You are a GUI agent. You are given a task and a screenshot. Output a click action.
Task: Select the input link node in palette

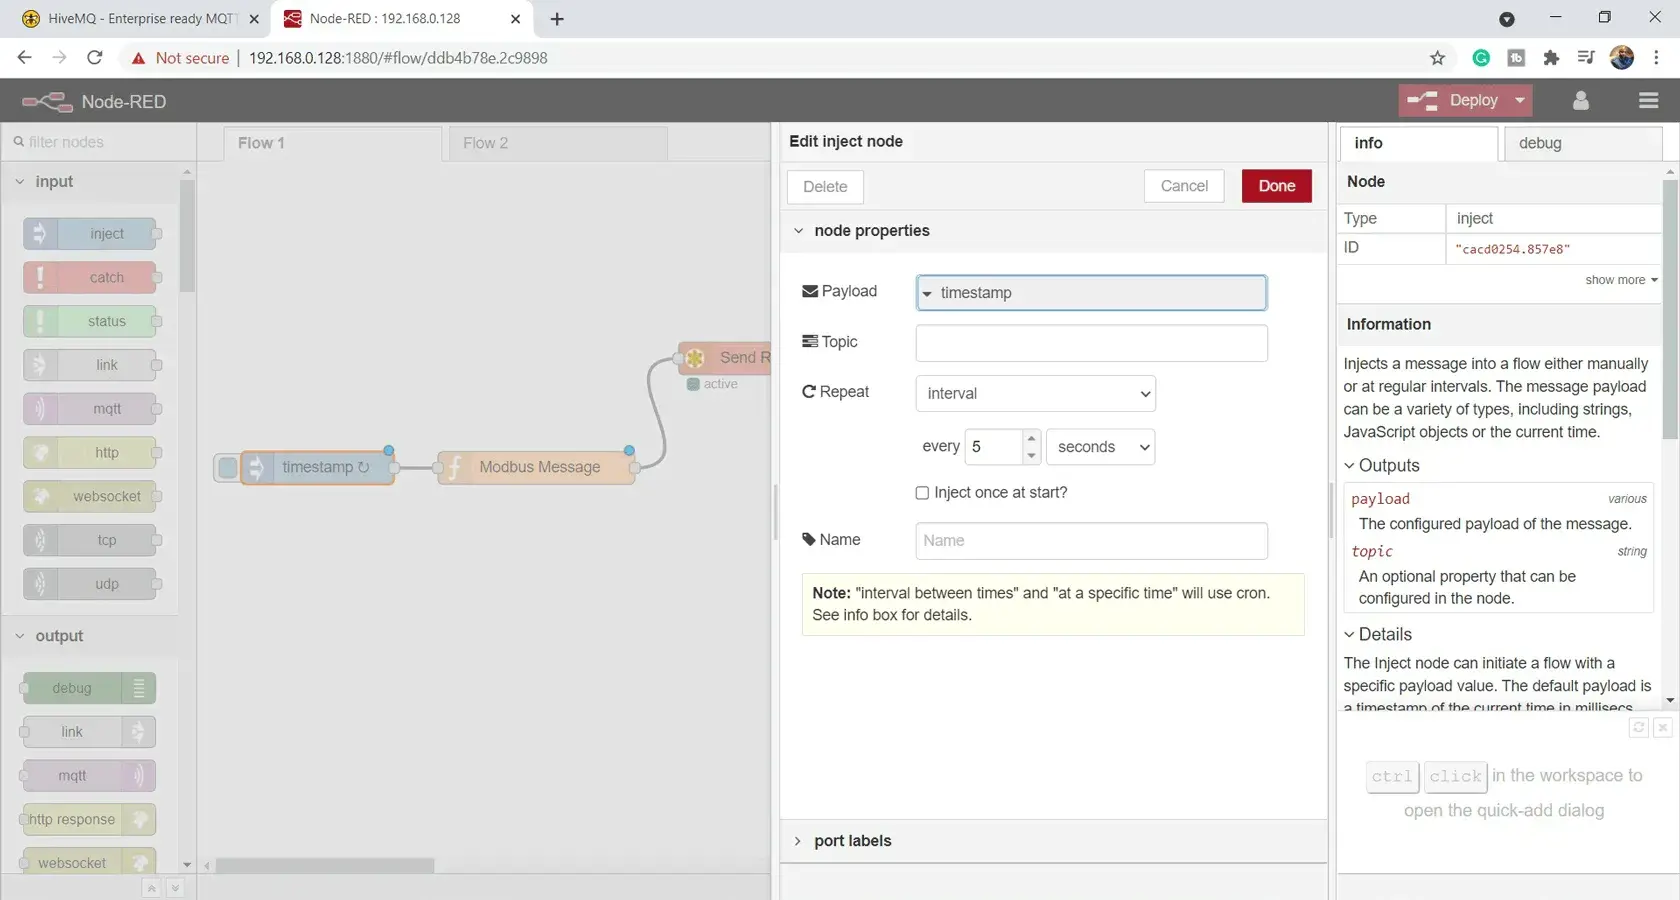[x=90, y=365]
